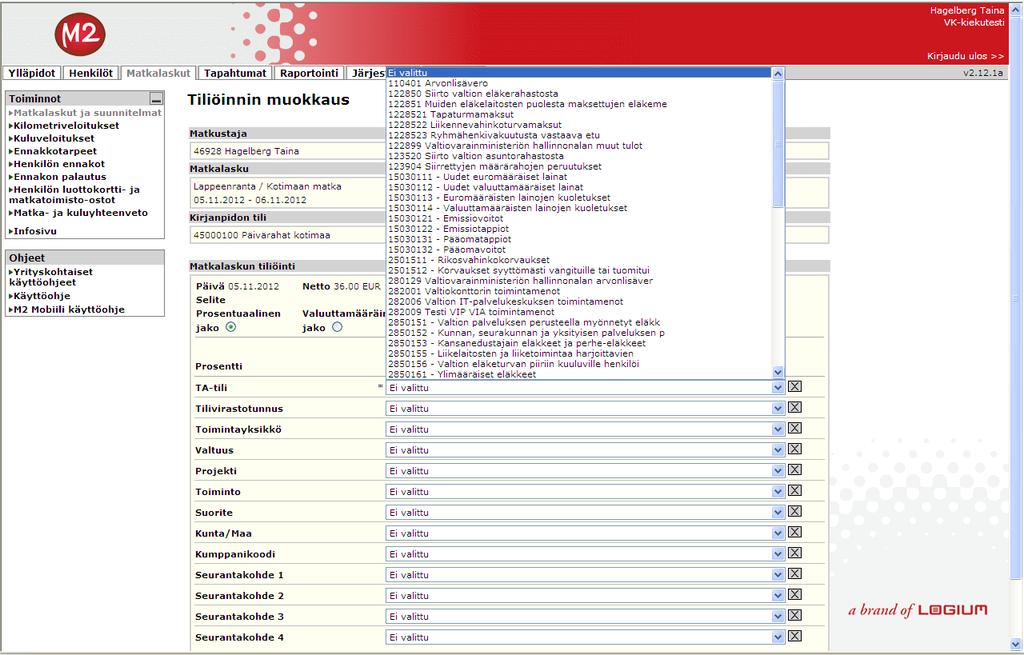Log out via Kirjaudu ulos link

(965, 56)
